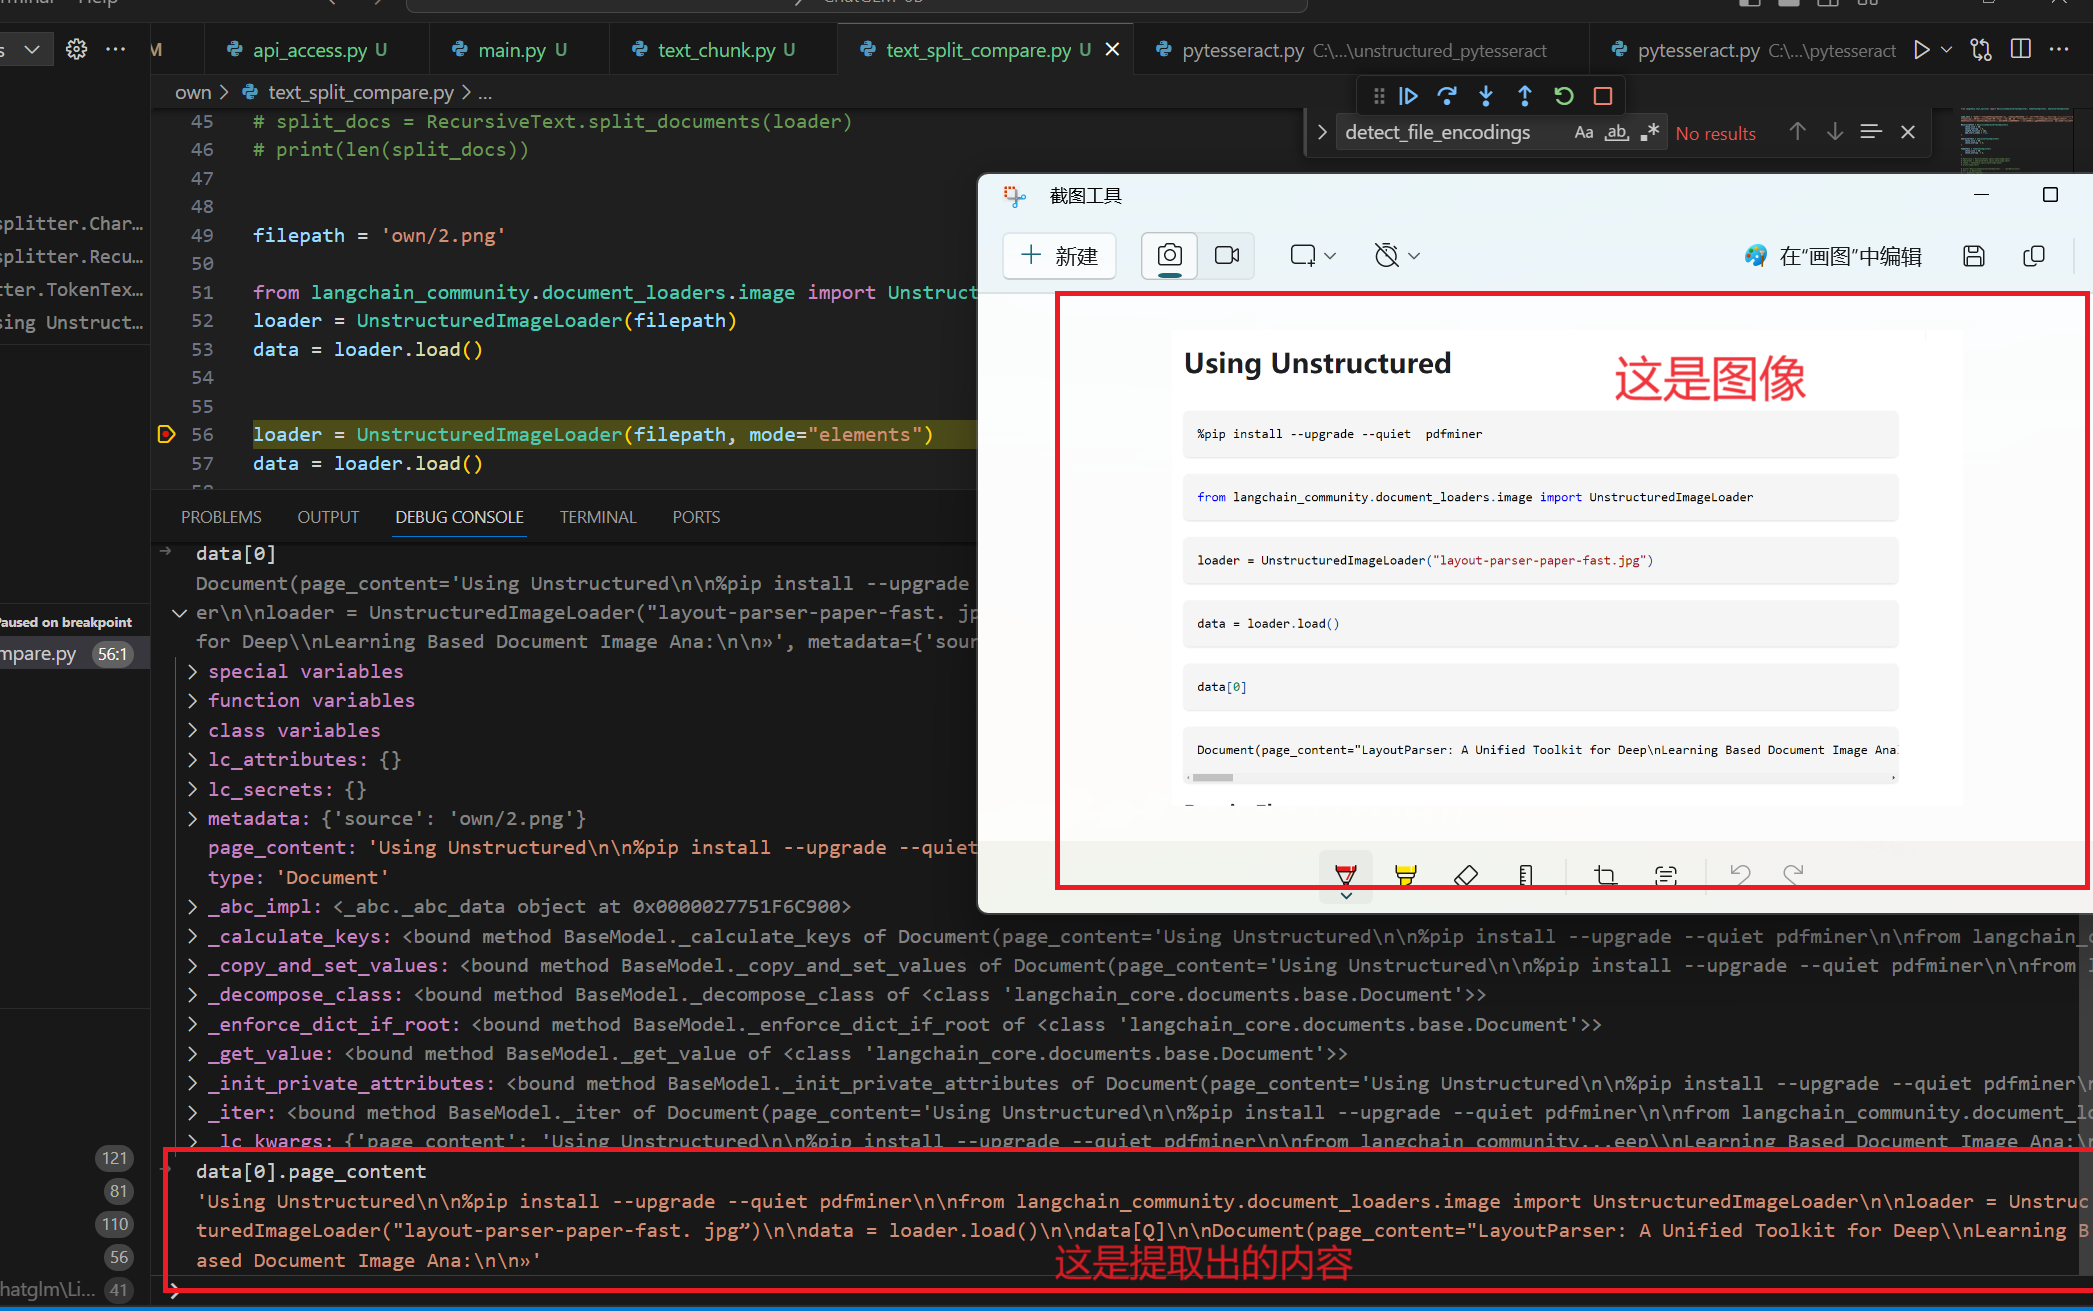Viewport: 2093px width, 1311px height.
Task: Stop debugging with the red square
Action: (1603, 96)
